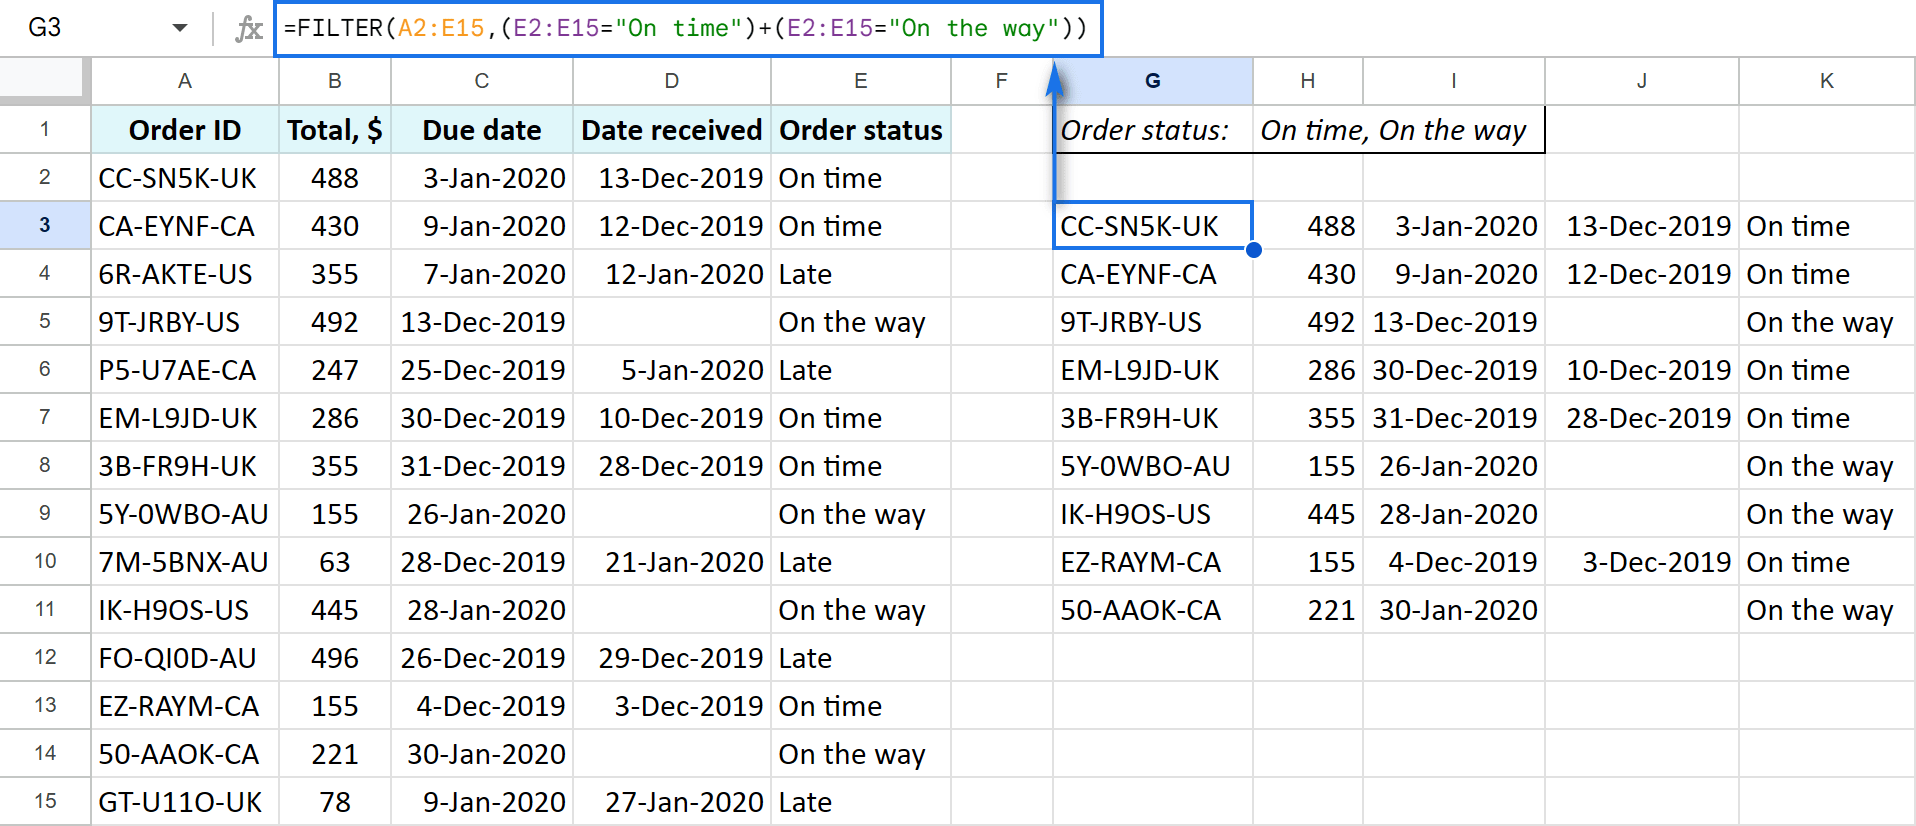Select column B header

334,81
